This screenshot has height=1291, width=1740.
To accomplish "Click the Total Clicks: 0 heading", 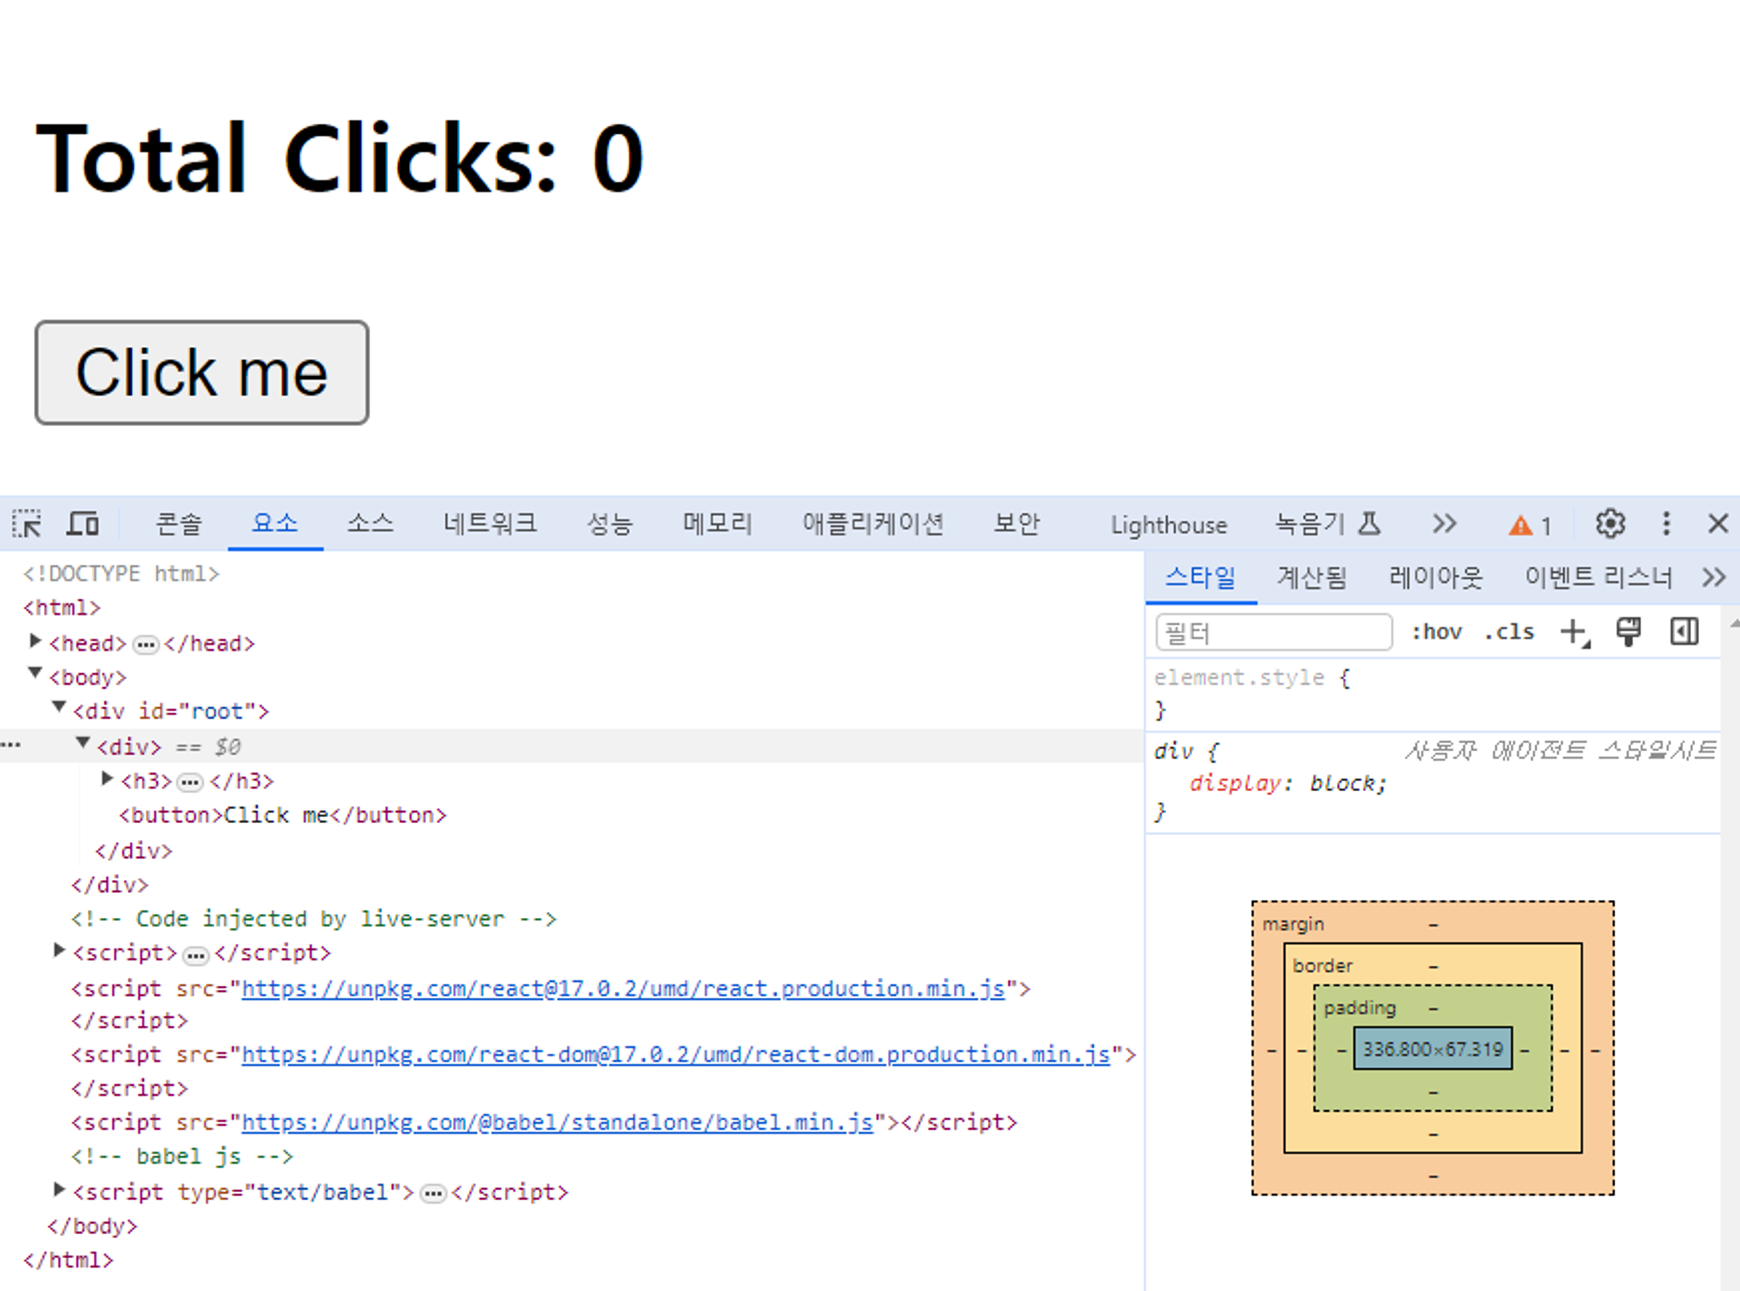I will [x=340, y=158].
